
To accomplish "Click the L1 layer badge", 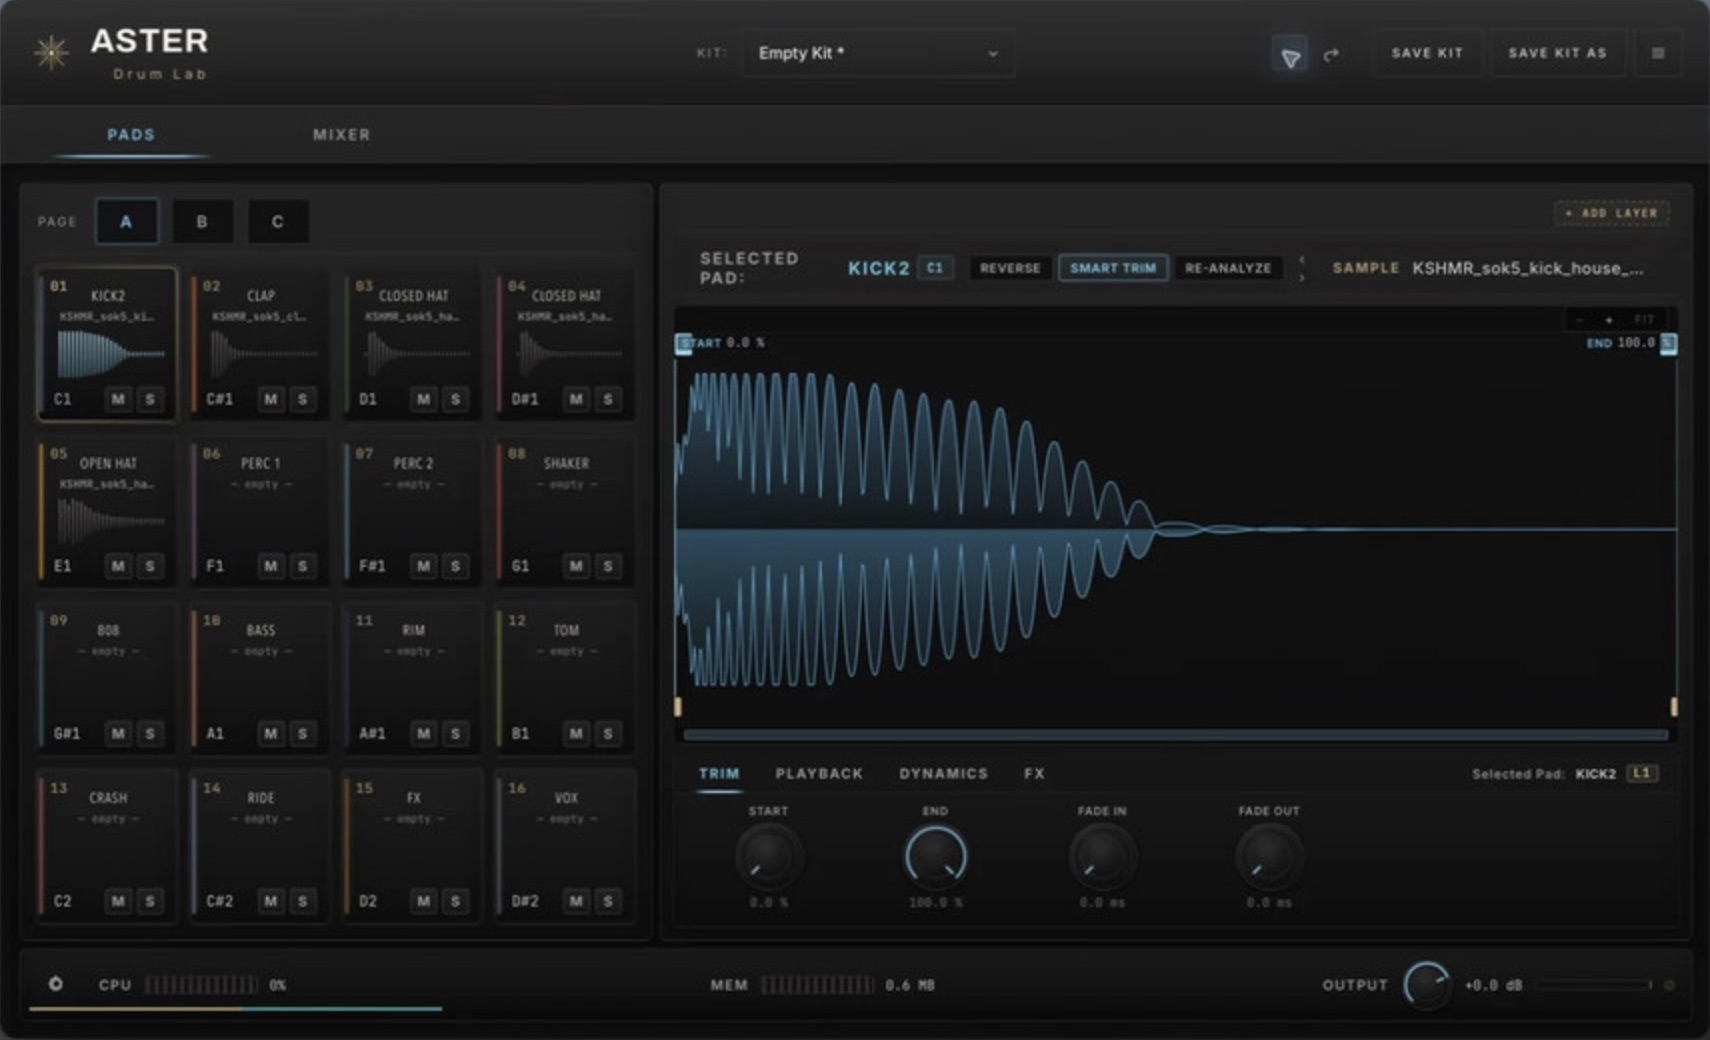I will [1642, 773].
